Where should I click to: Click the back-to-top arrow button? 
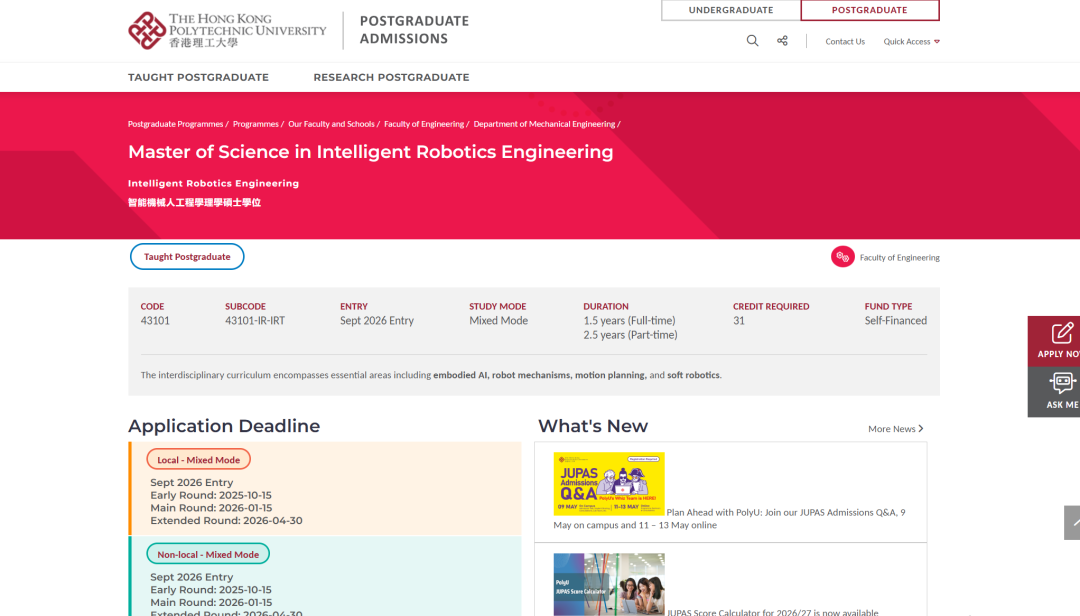[1072, 522]
